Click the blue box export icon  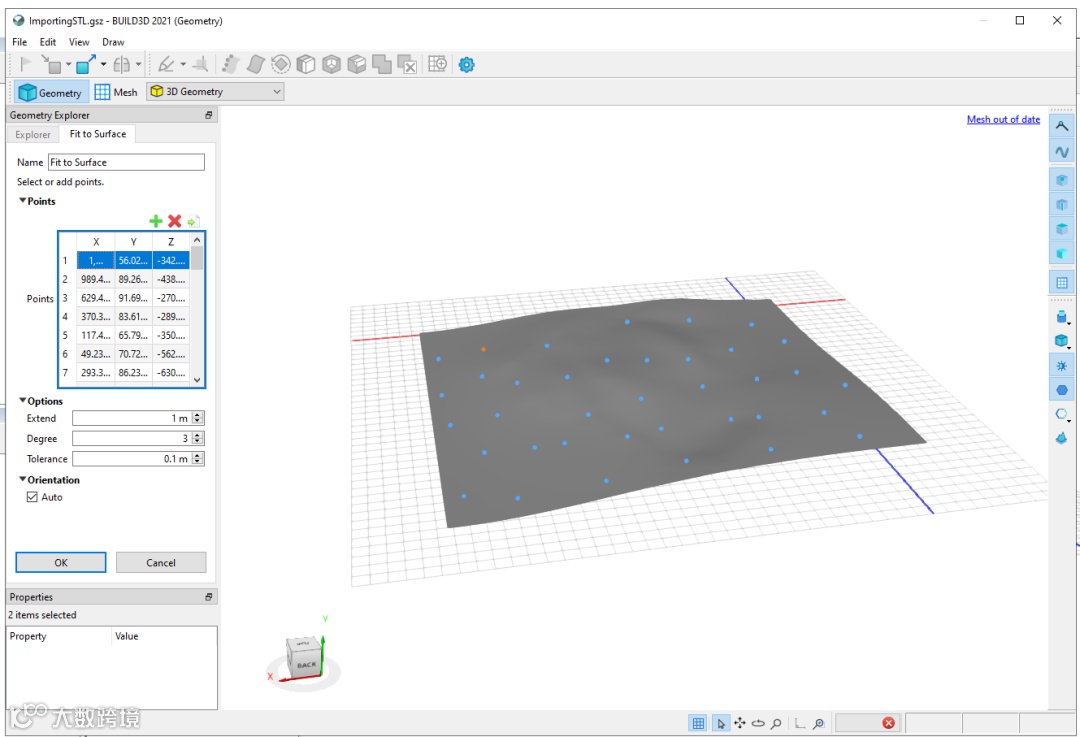tap(86, 65)
